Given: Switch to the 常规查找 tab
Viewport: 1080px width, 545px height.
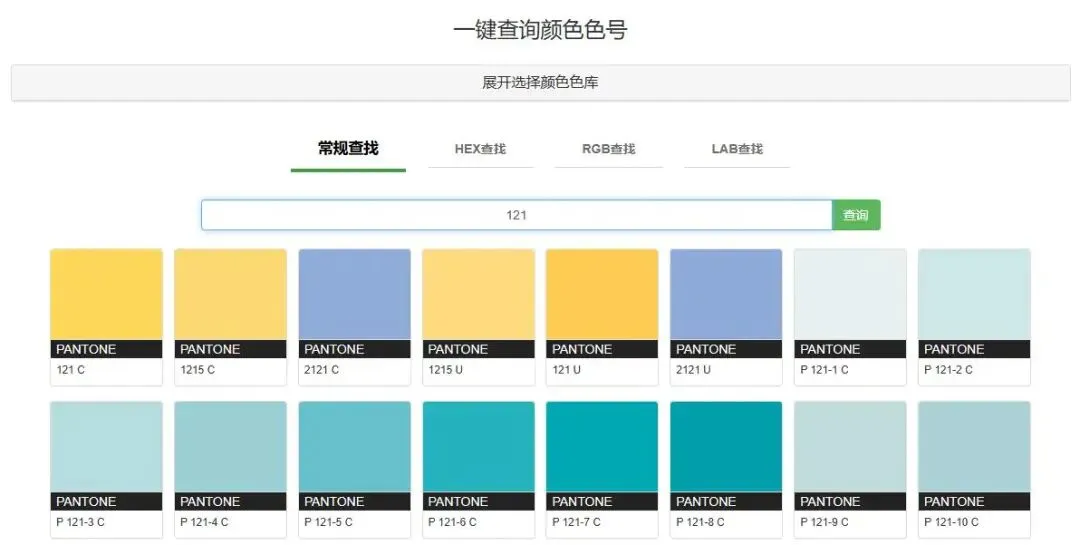Looking at the screenshot, I should tap(348, 149).
